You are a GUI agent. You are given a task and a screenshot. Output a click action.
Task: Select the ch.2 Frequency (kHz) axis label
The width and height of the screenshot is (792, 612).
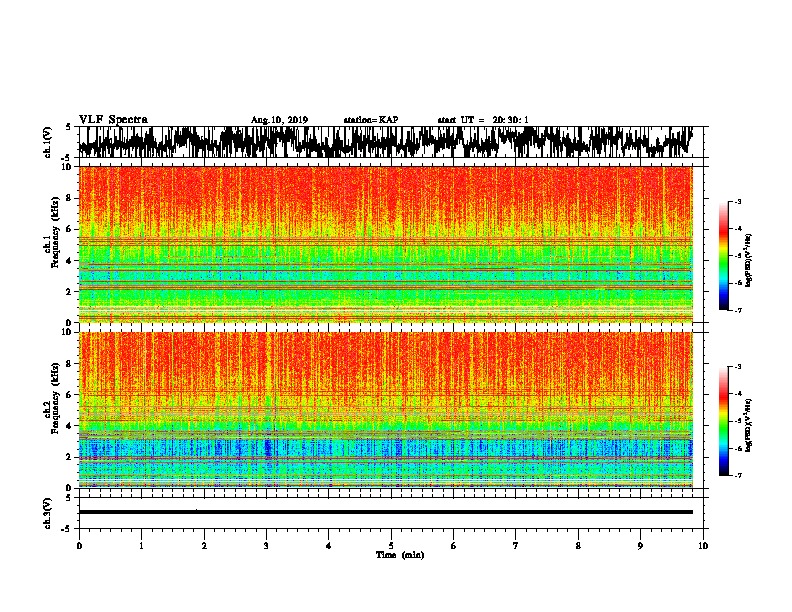pyautogui.click(x=51, y=398)
